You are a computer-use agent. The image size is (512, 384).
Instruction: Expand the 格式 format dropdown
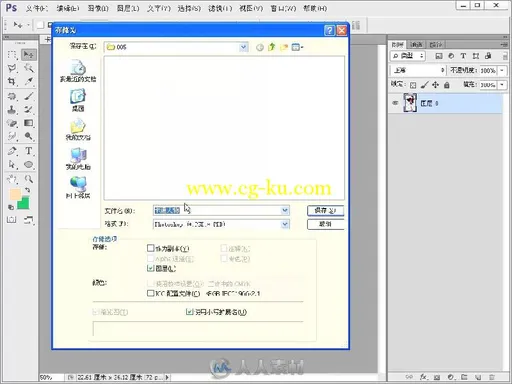[285, 224]
